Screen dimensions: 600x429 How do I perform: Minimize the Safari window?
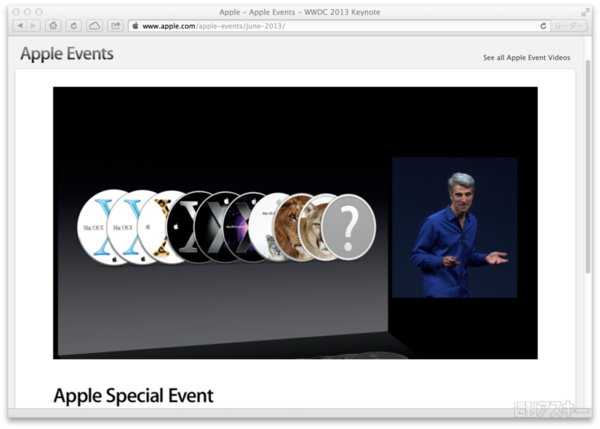pyautogui.click(x=28, y=12)
